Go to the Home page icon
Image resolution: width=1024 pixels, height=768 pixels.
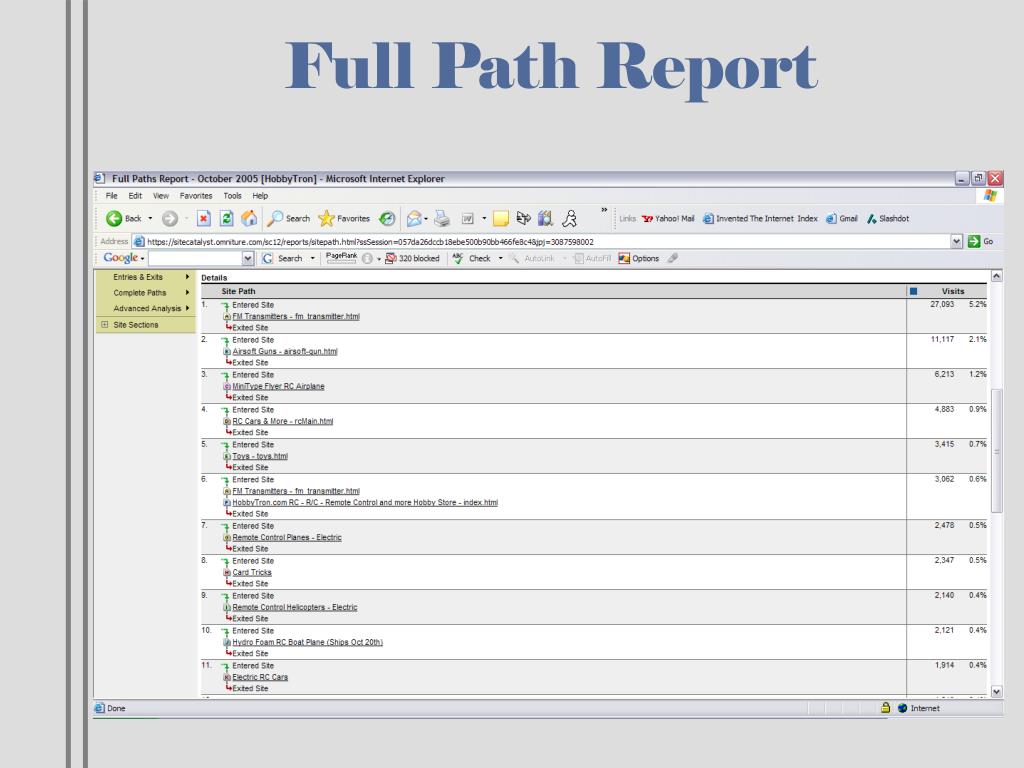(249, 218)
